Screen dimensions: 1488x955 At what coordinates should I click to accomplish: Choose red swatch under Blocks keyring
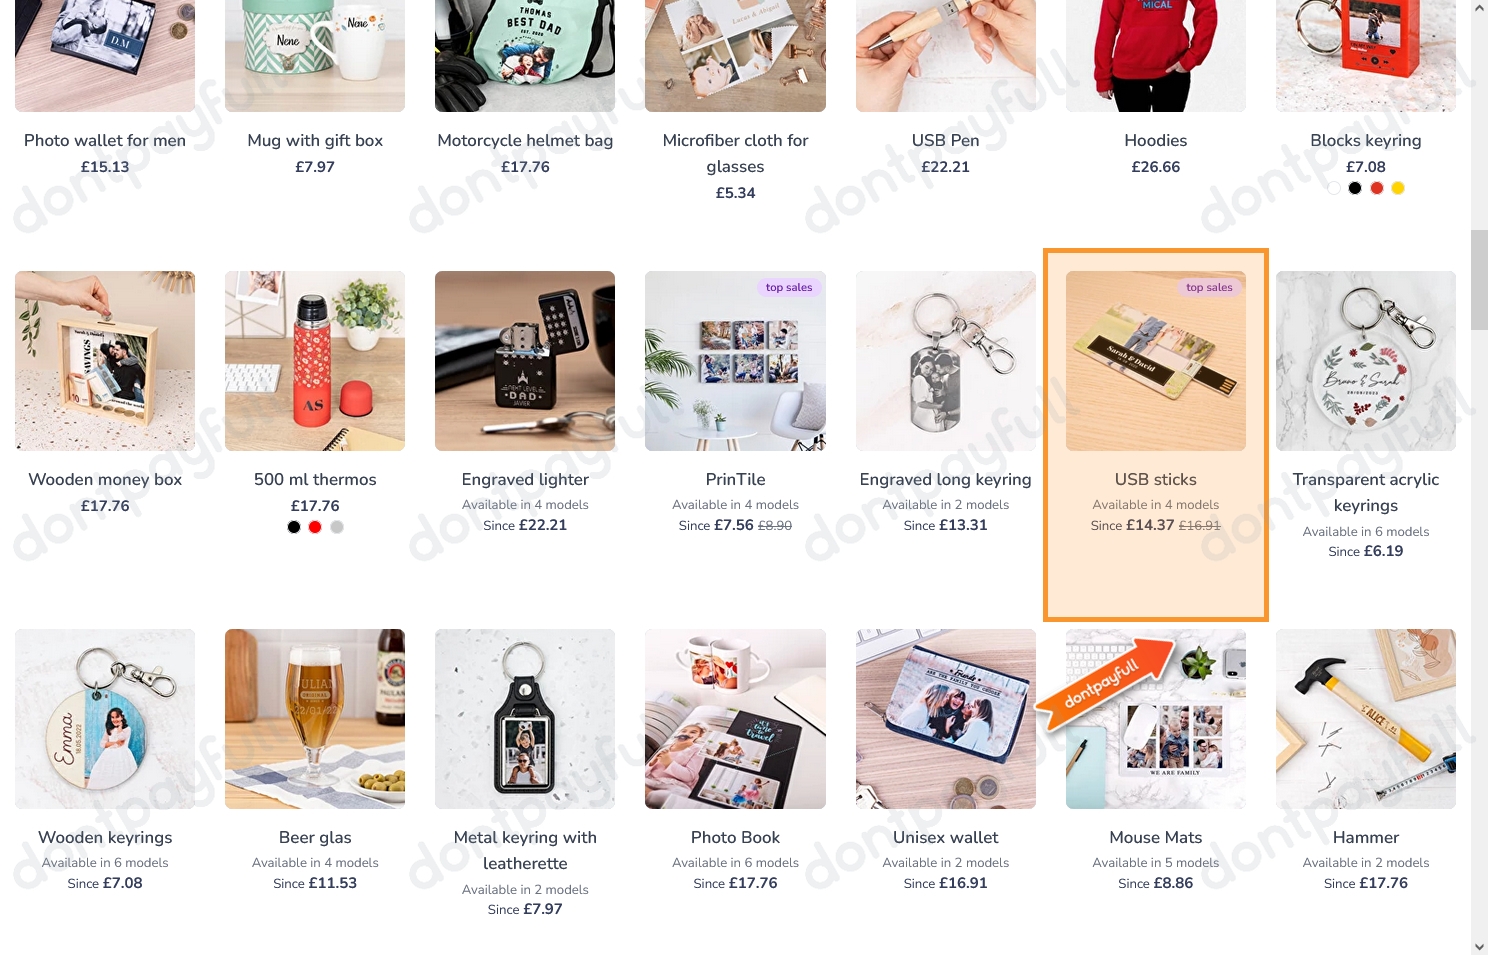click(1377, 188)
